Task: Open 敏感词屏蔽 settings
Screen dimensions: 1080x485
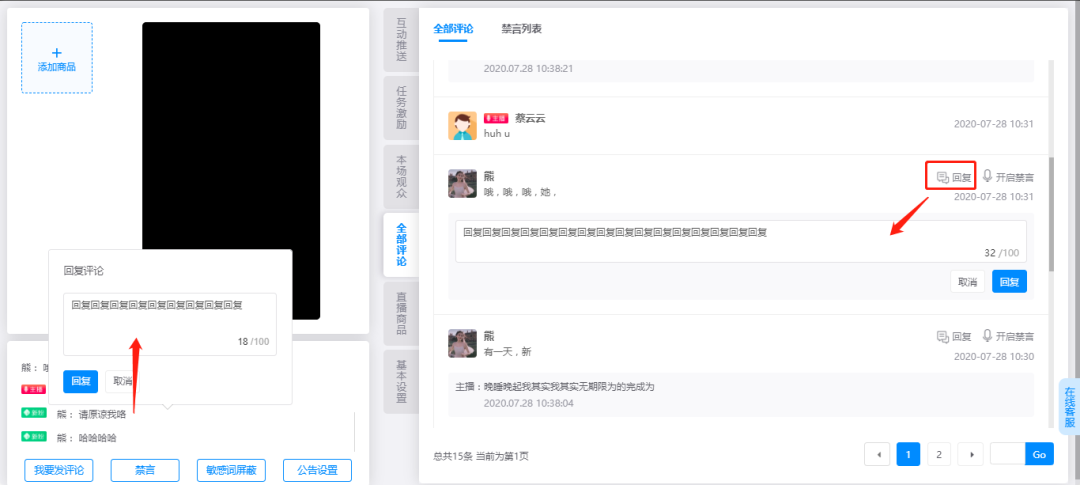Action: (231, 471)
